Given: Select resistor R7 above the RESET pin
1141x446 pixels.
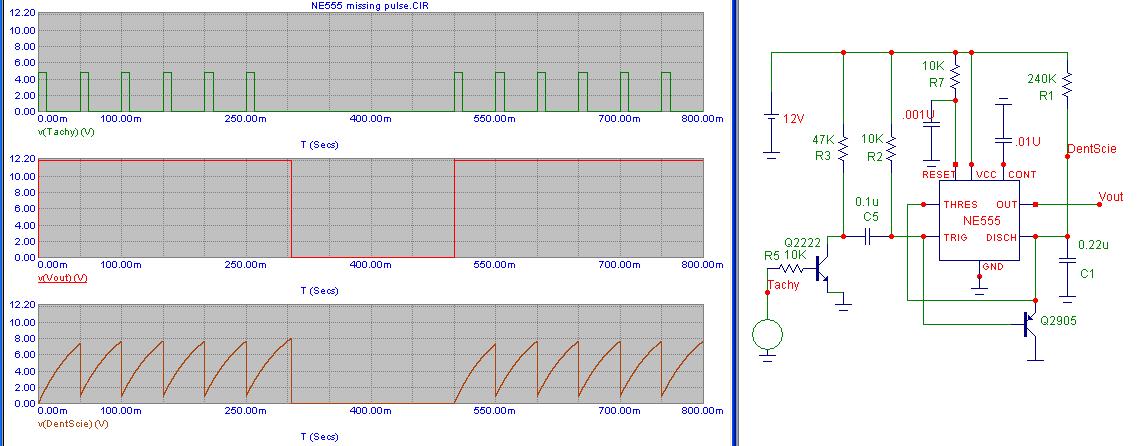Looking at the screenshot, I should pos(955,76).
